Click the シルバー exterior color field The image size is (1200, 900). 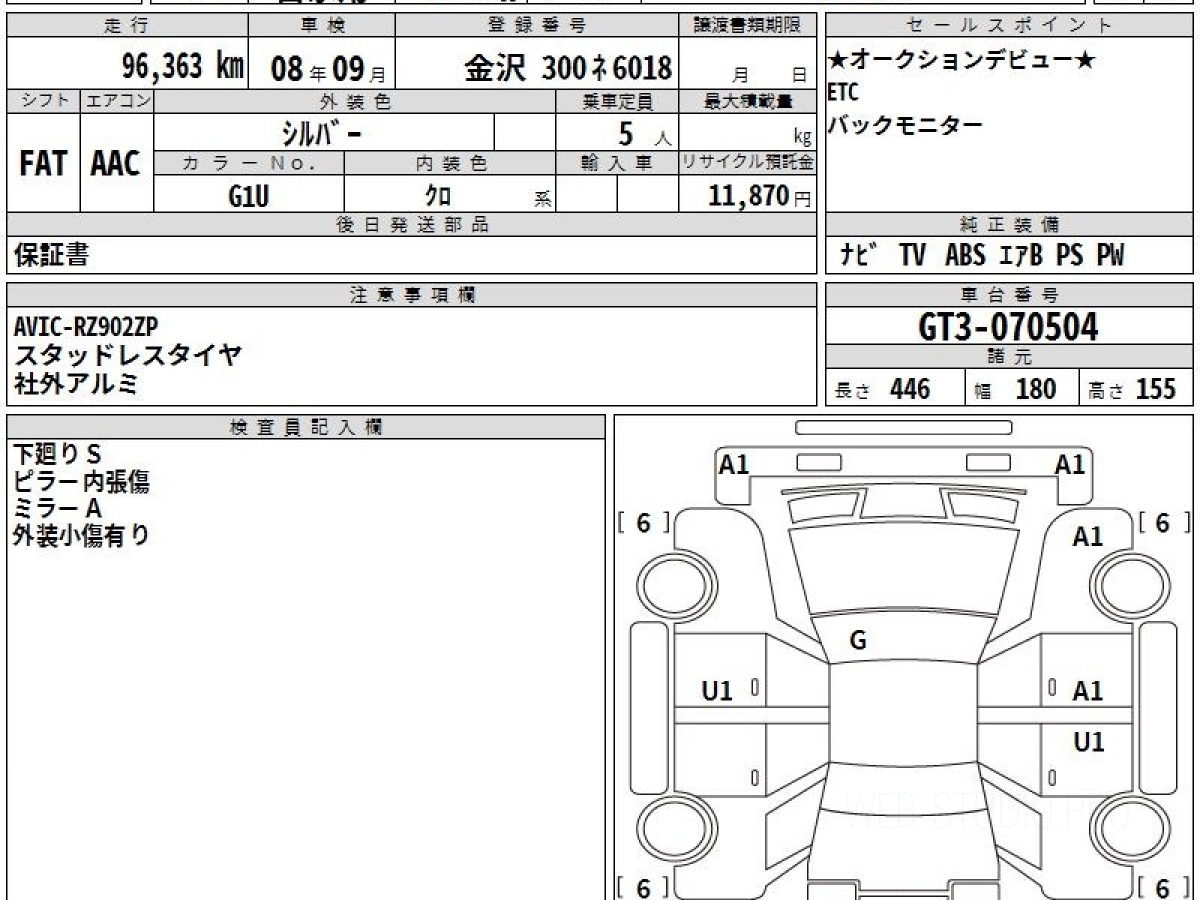[x=324, y=133]
